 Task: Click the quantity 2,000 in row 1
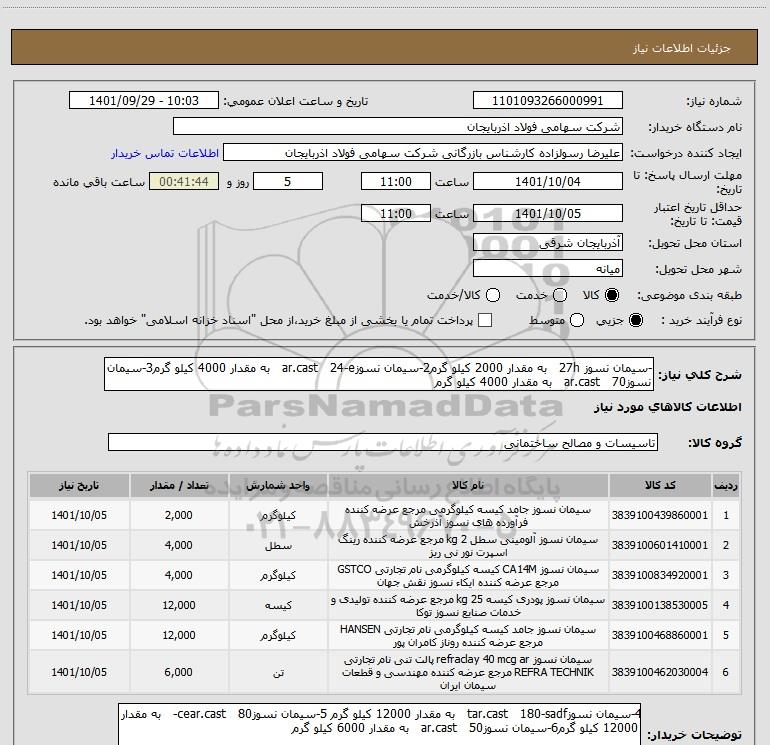tap(179, 515)
